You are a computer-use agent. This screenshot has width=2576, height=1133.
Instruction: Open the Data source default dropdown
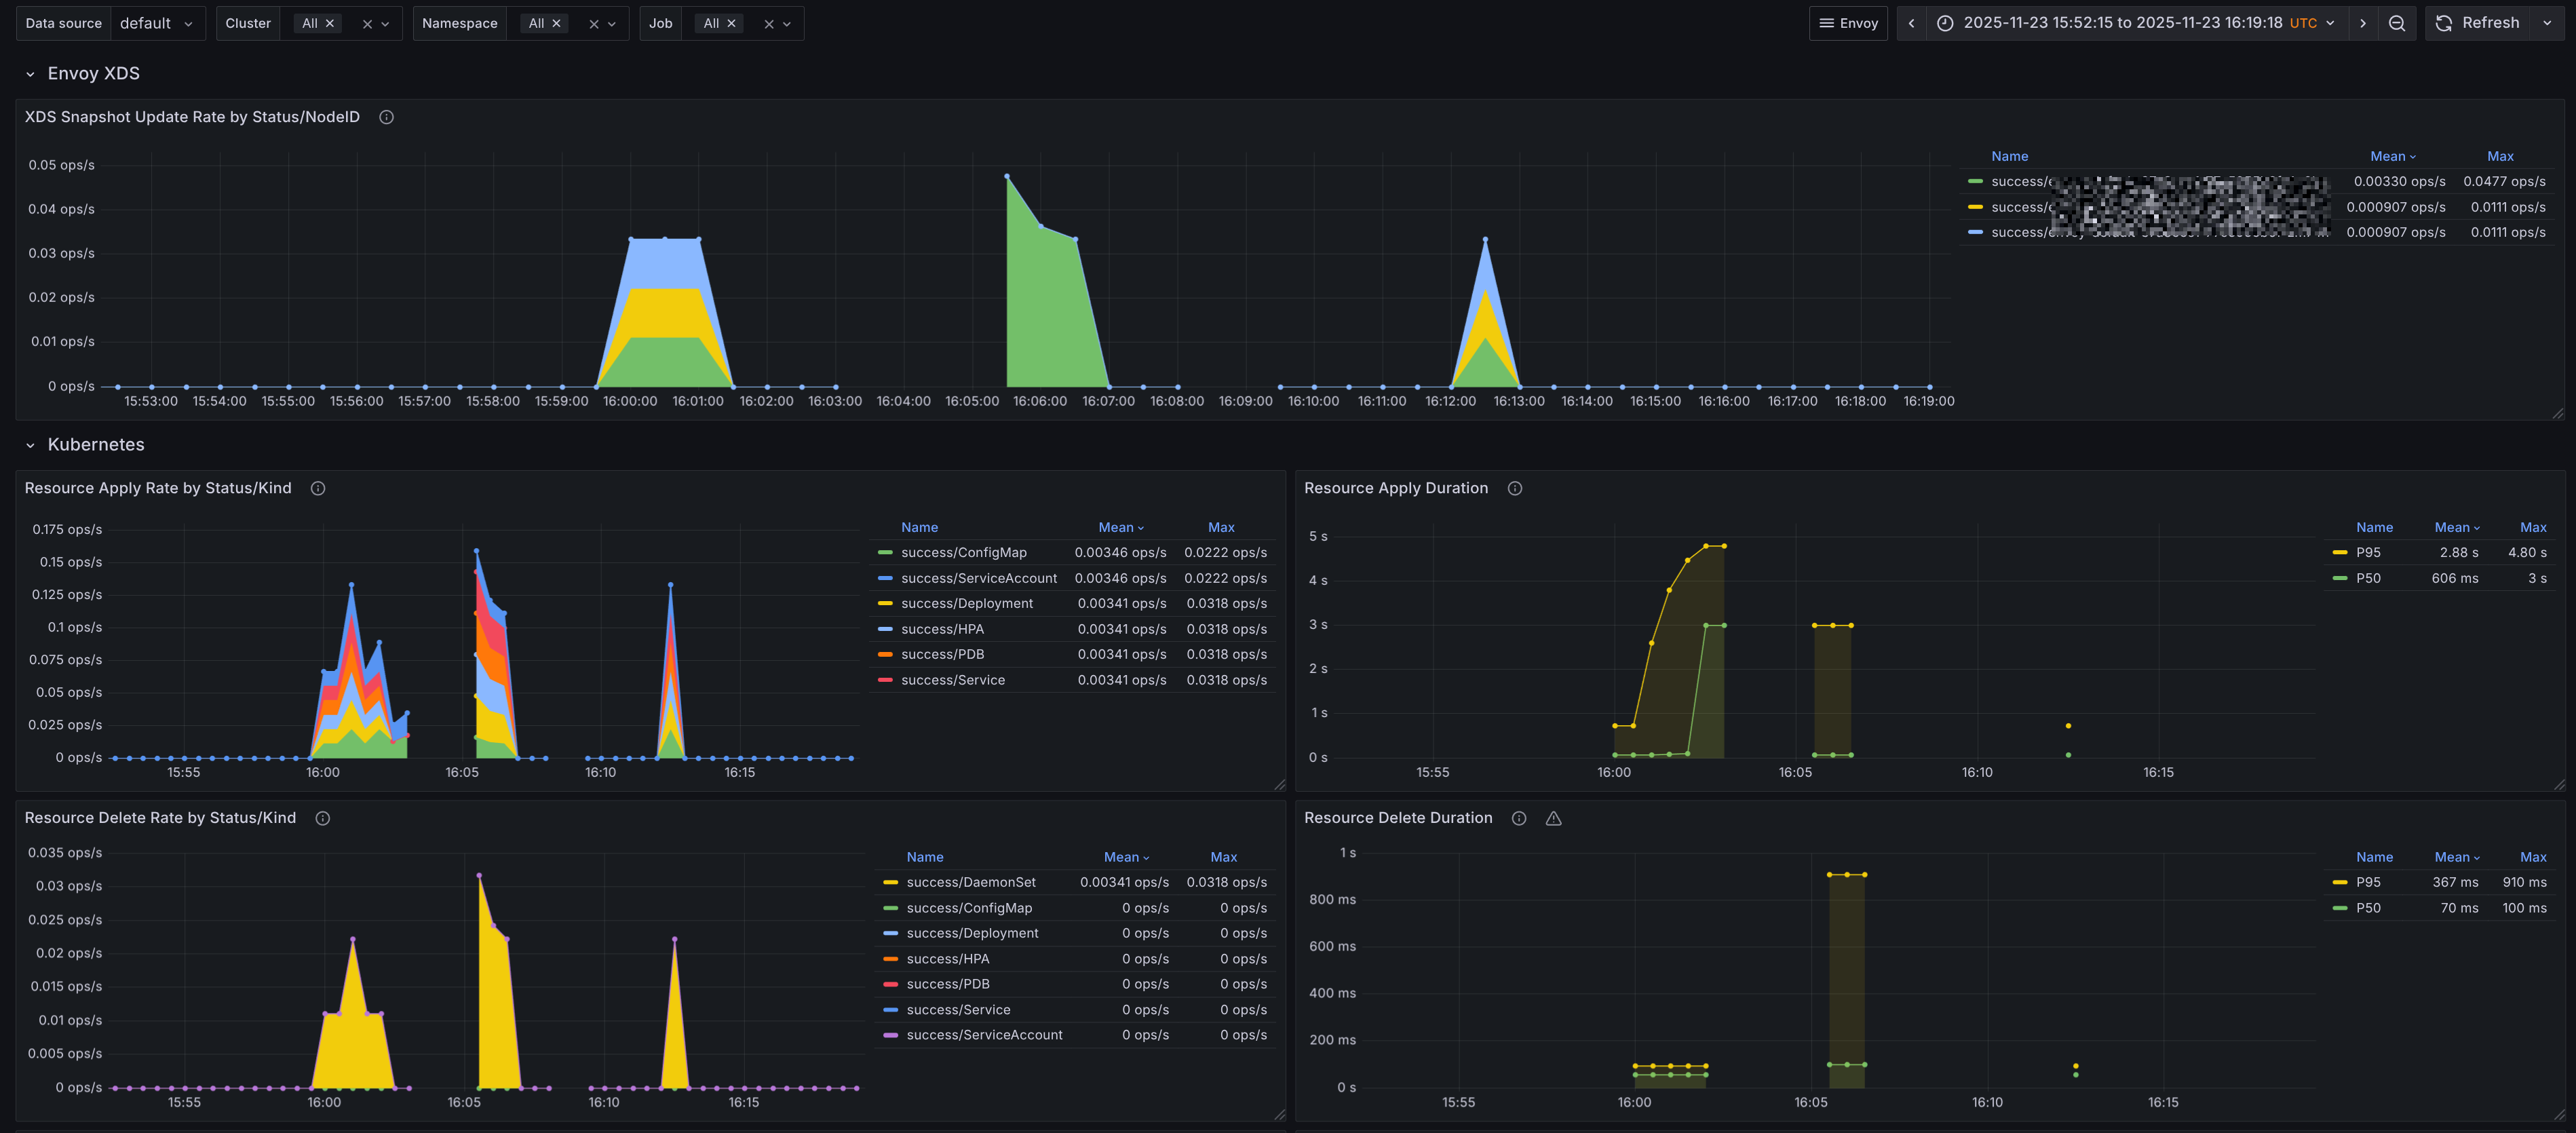pyautogui.click(x=156, y=23)
